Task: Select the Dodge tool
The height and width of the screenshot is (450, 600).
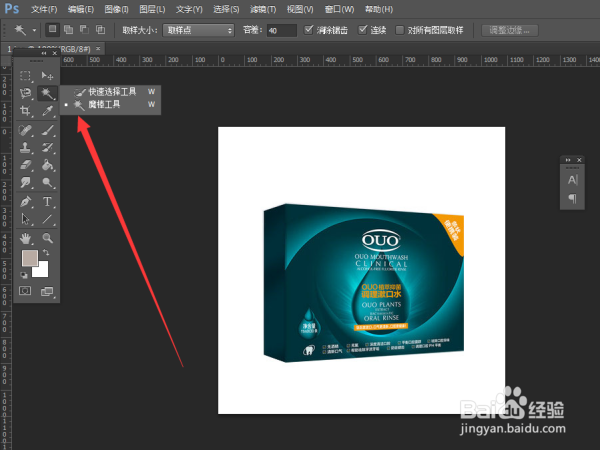Action: point(47,182)
